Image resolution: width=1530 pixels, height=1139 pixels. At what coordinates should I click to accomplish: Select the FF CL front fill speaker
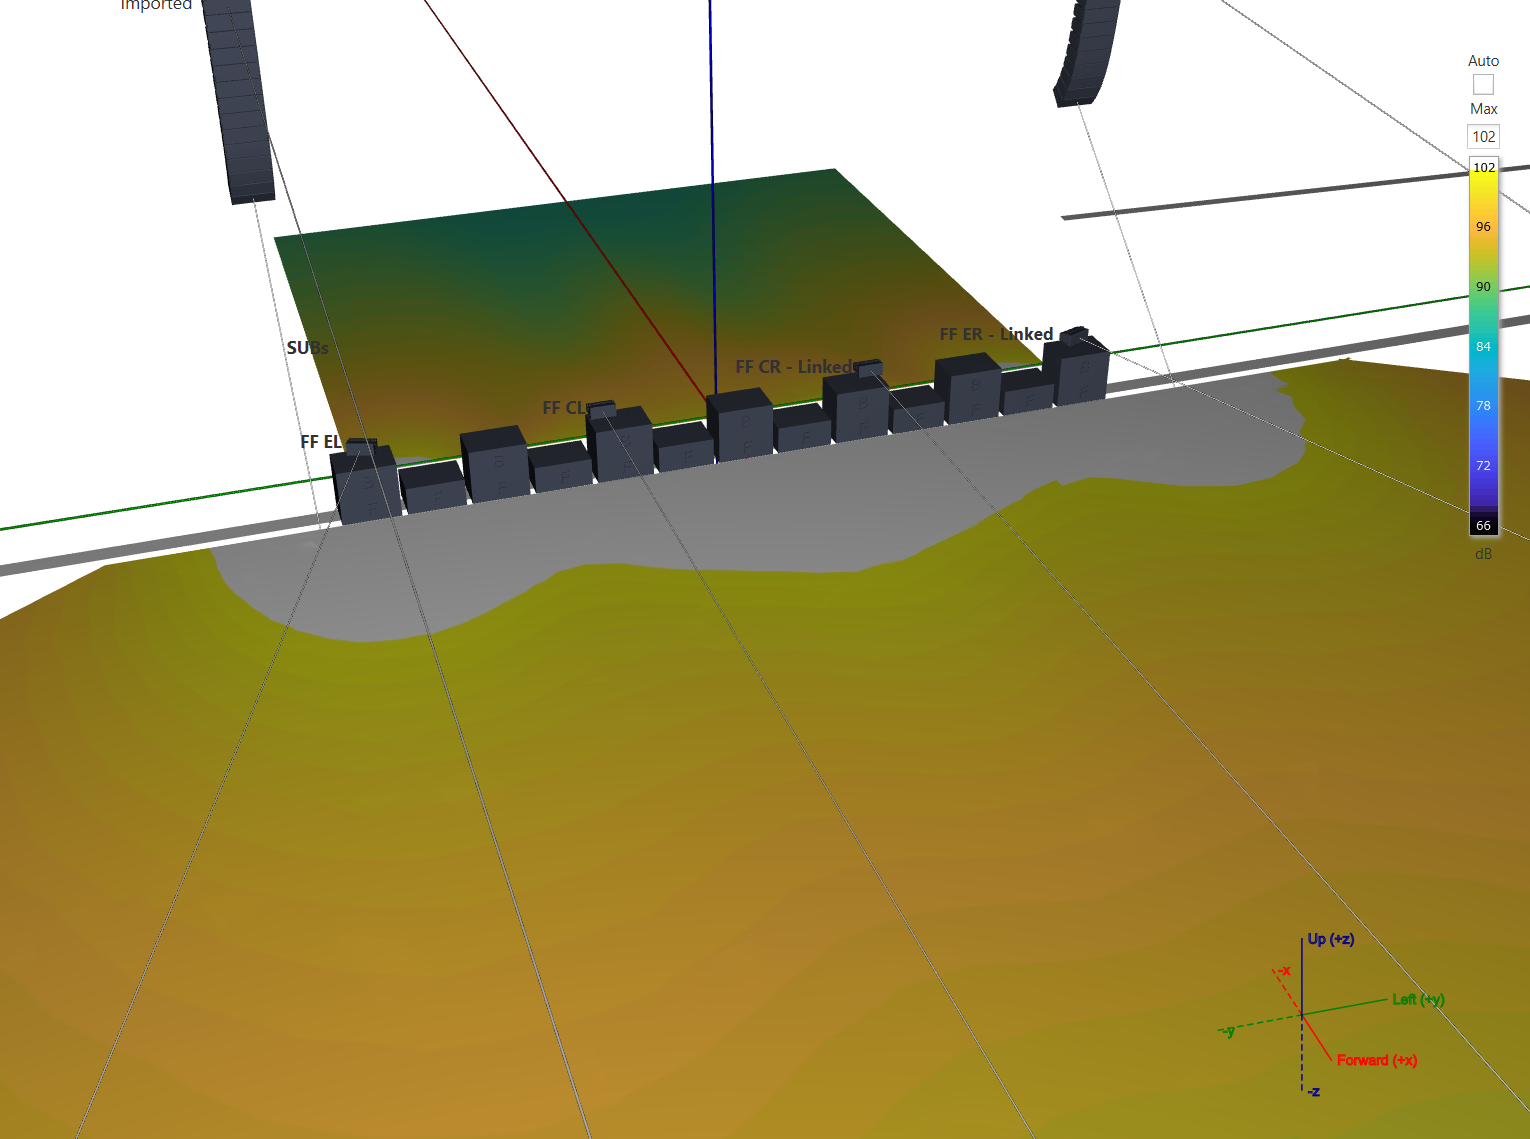tap(603, 409)
